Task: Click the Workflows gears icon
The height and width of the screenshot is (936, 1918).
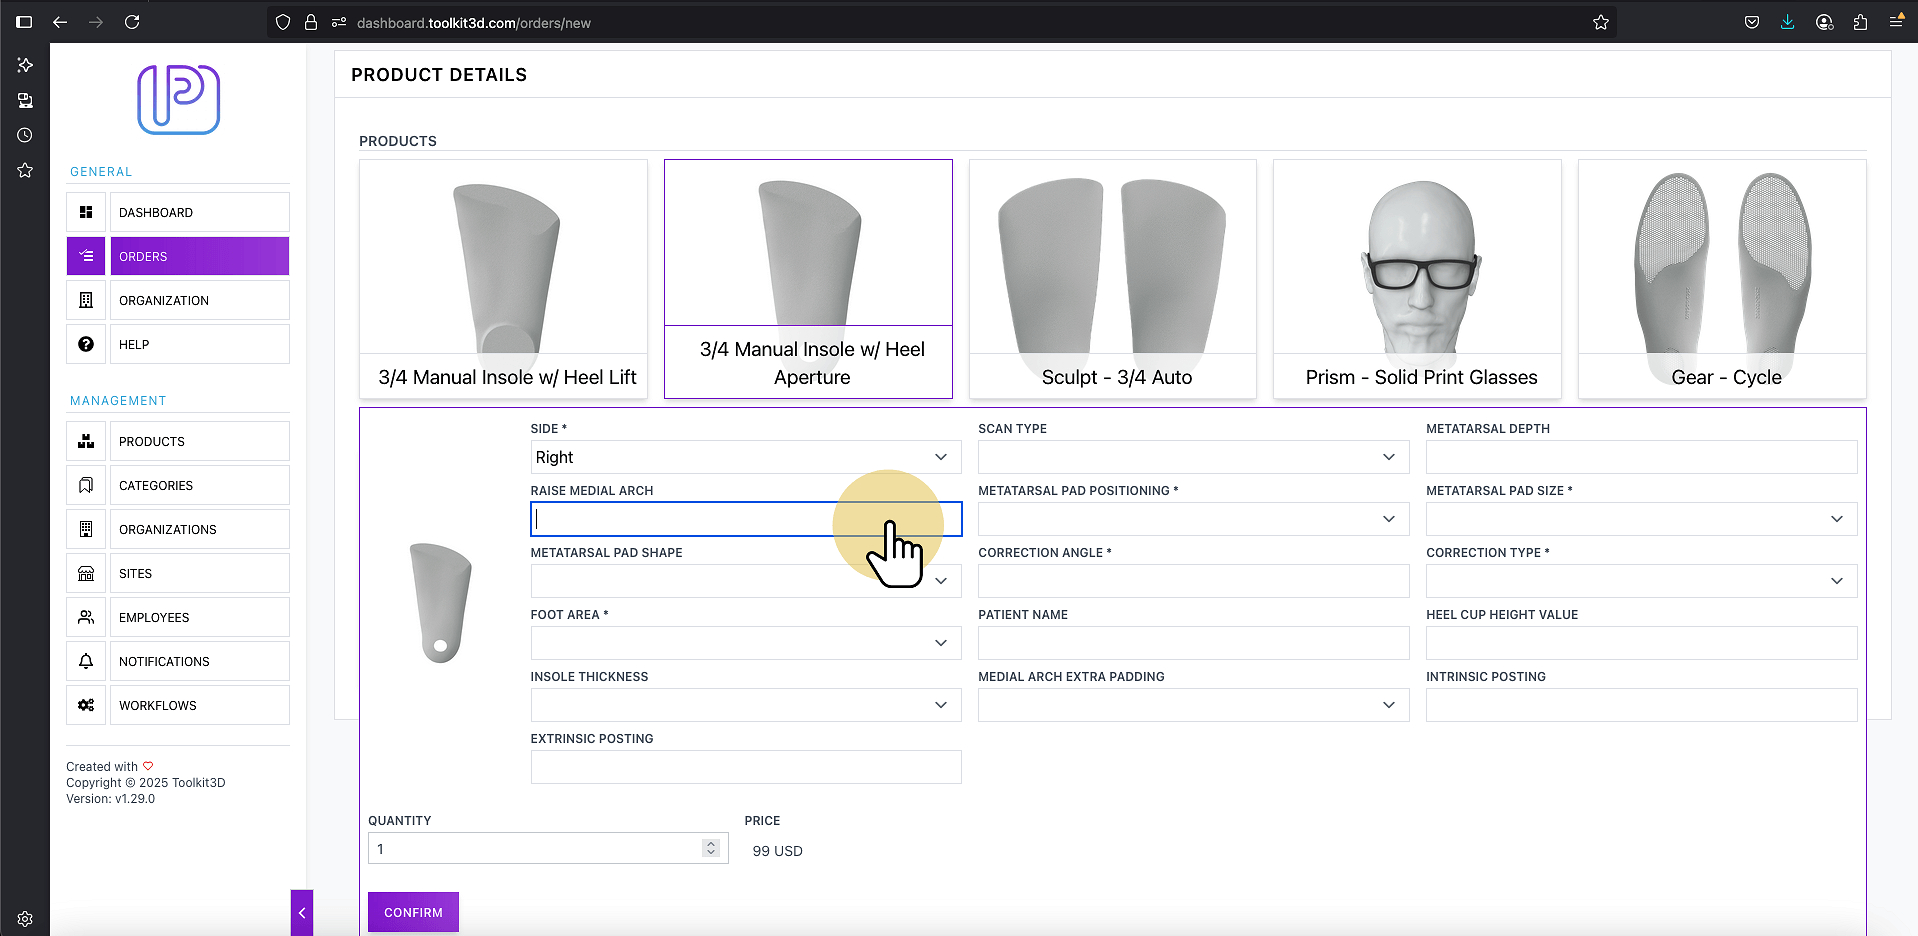Action: click(86, 705)
